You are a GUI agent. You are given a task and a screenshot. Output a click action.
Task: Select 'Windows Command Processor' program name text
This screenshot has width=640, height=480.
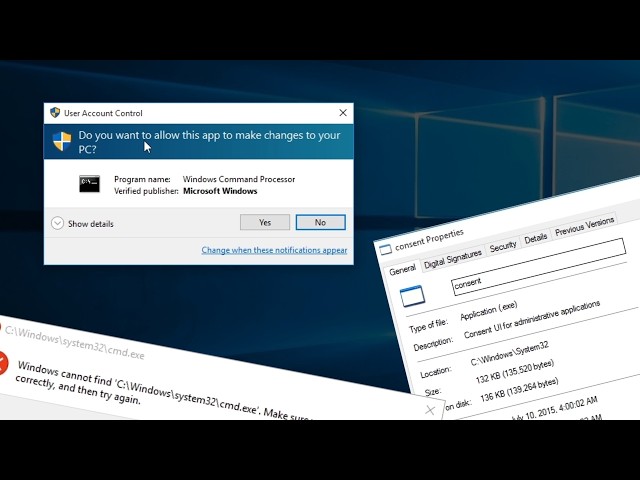[x=239, y=179]
